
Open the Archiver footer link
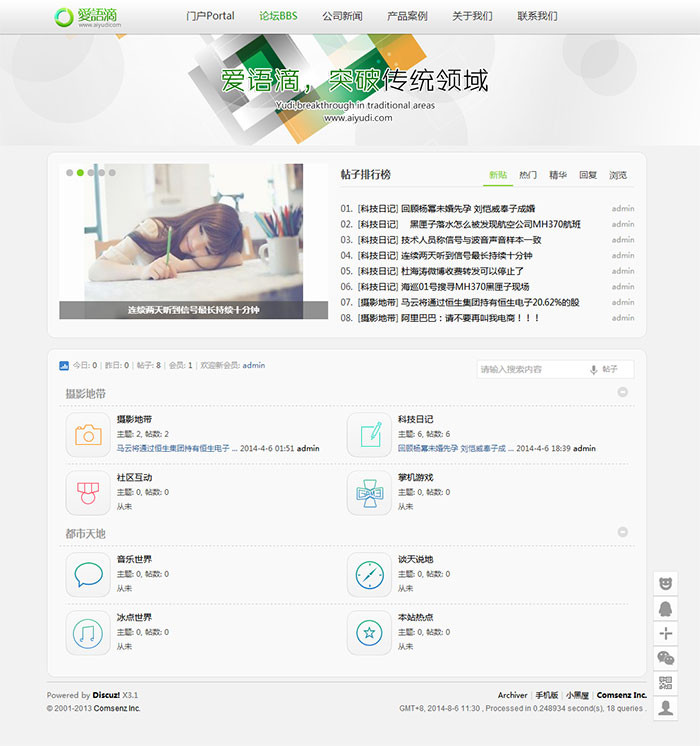[513, 695]
